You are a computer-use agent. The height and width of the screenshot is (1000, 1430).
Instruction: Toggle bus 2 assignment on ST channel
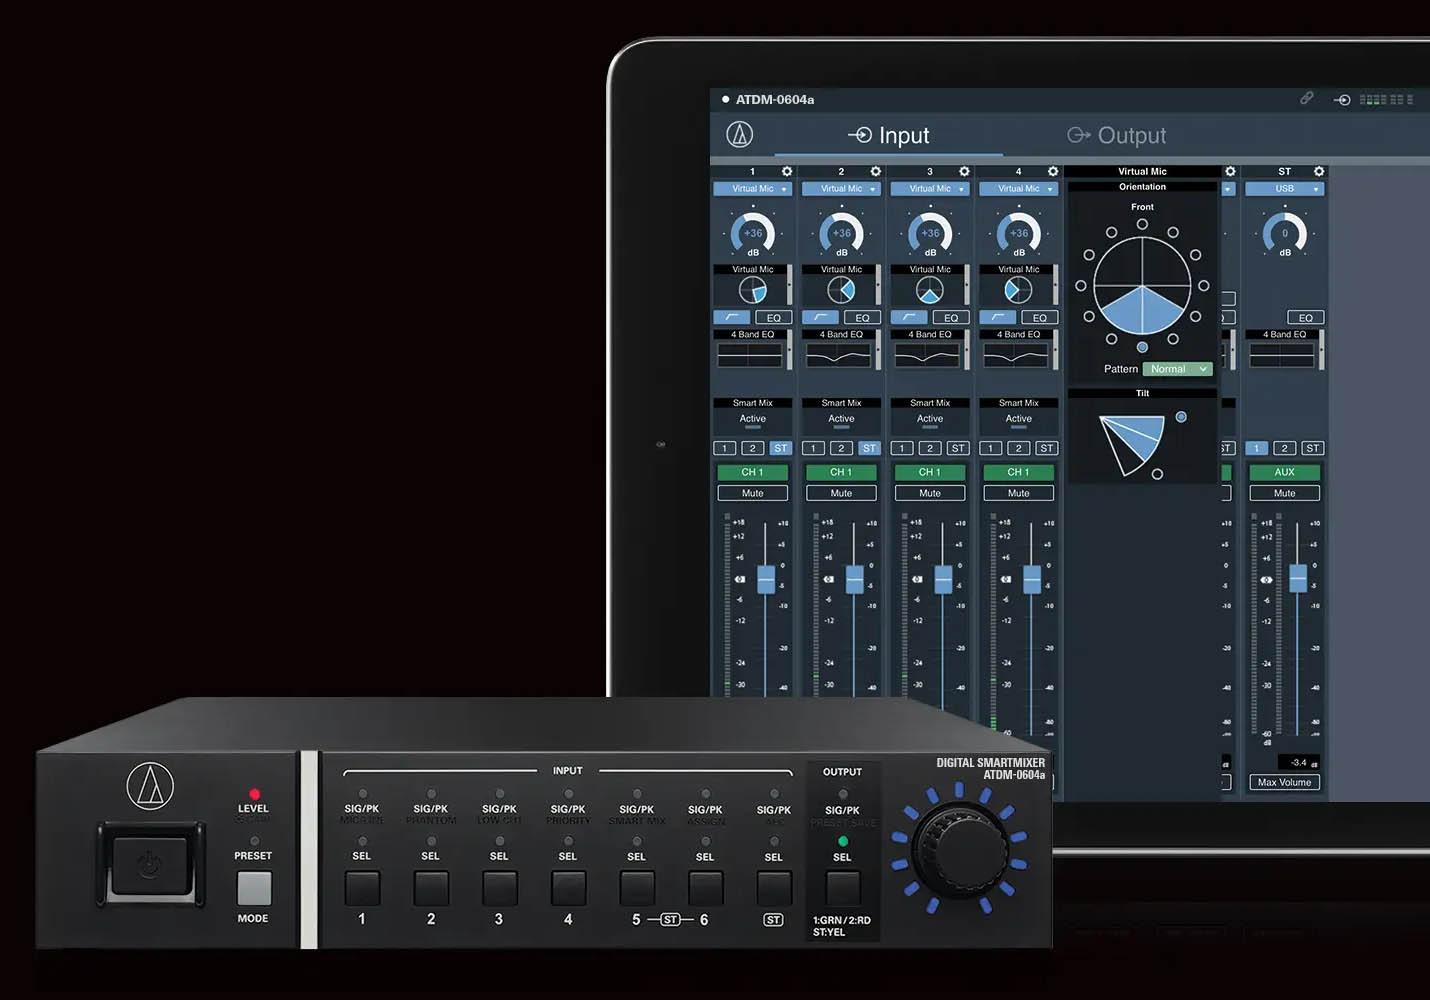click(1285, 448)
